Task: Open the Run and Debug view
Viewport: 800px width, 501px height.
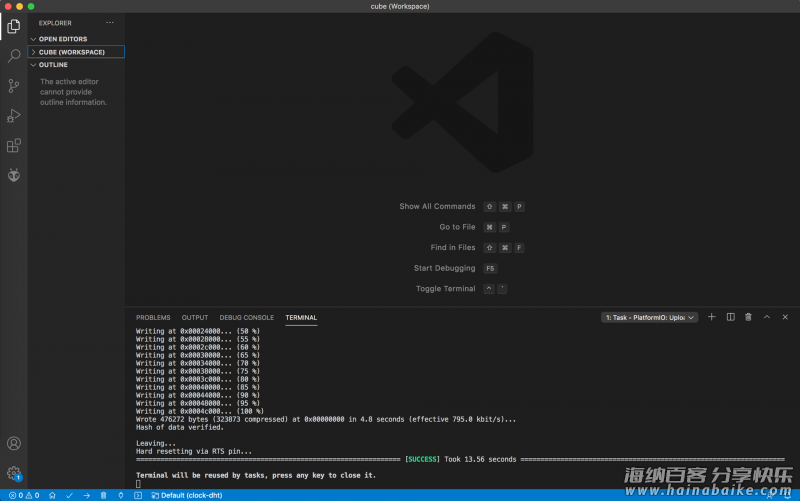Action: (14, 116)
